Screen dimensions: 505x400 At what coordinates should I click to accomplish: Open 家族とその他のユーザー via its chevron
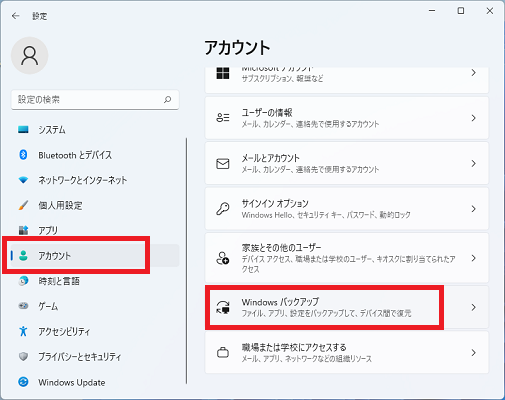tap(473, 258)
